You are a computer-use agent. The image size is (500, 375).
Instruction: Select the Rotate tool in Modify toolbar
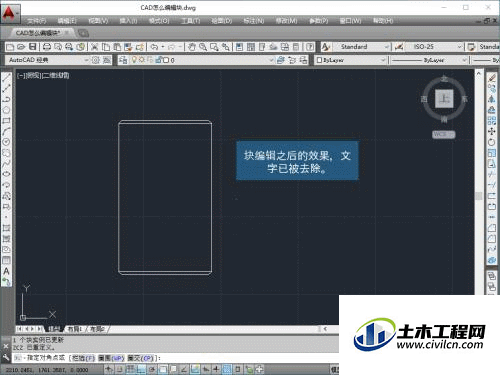coord(492,142)
